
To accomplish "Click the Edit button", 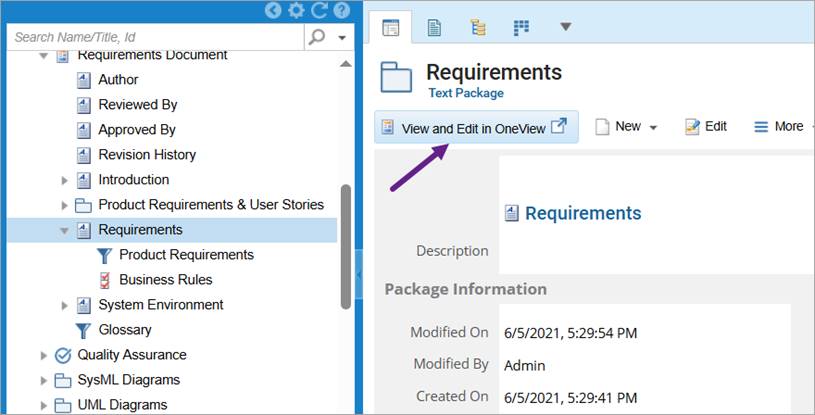I will [706, 127].
